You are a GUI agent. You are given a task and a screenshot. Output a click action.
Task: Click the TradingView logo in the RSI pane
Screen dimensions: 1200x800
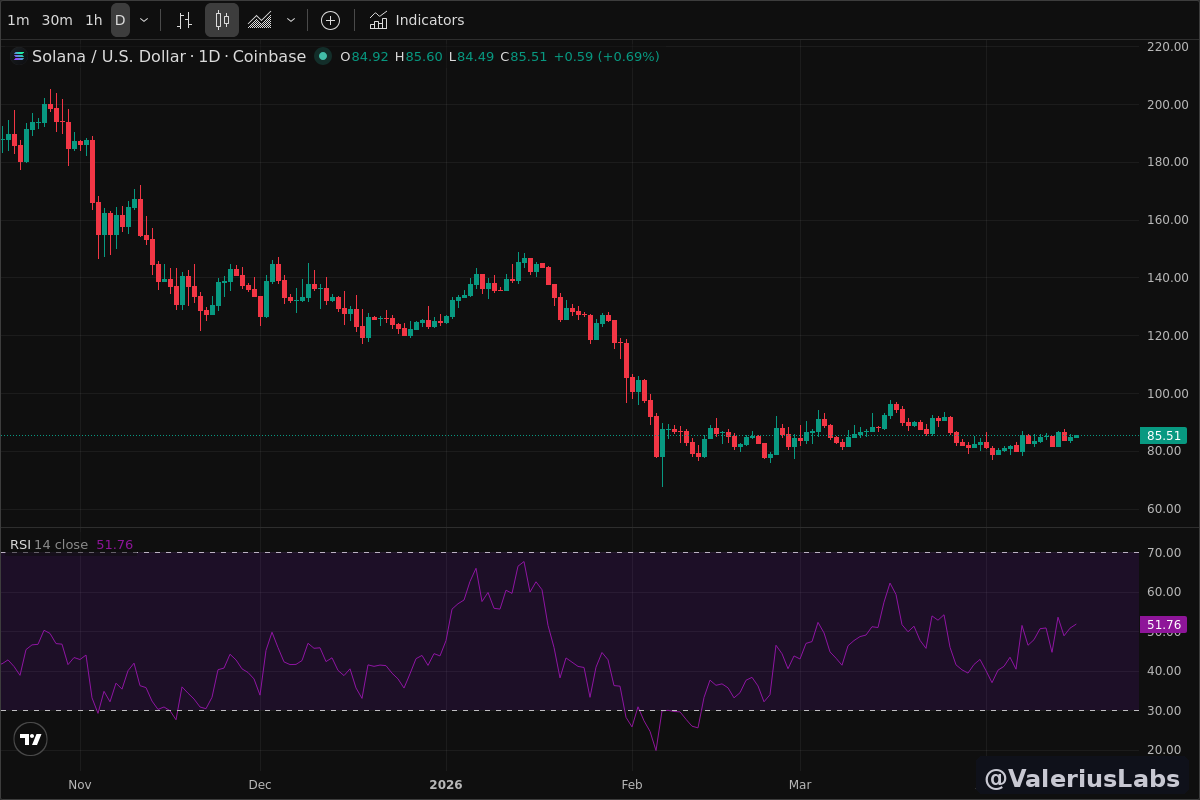pos(31,739)
